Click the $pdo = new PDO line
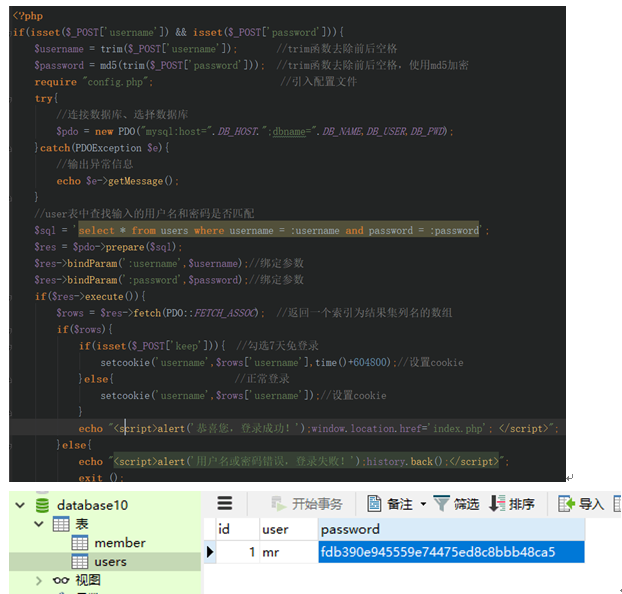The height and width of the screenshot is (594, 622). click(x=254, y=131)
